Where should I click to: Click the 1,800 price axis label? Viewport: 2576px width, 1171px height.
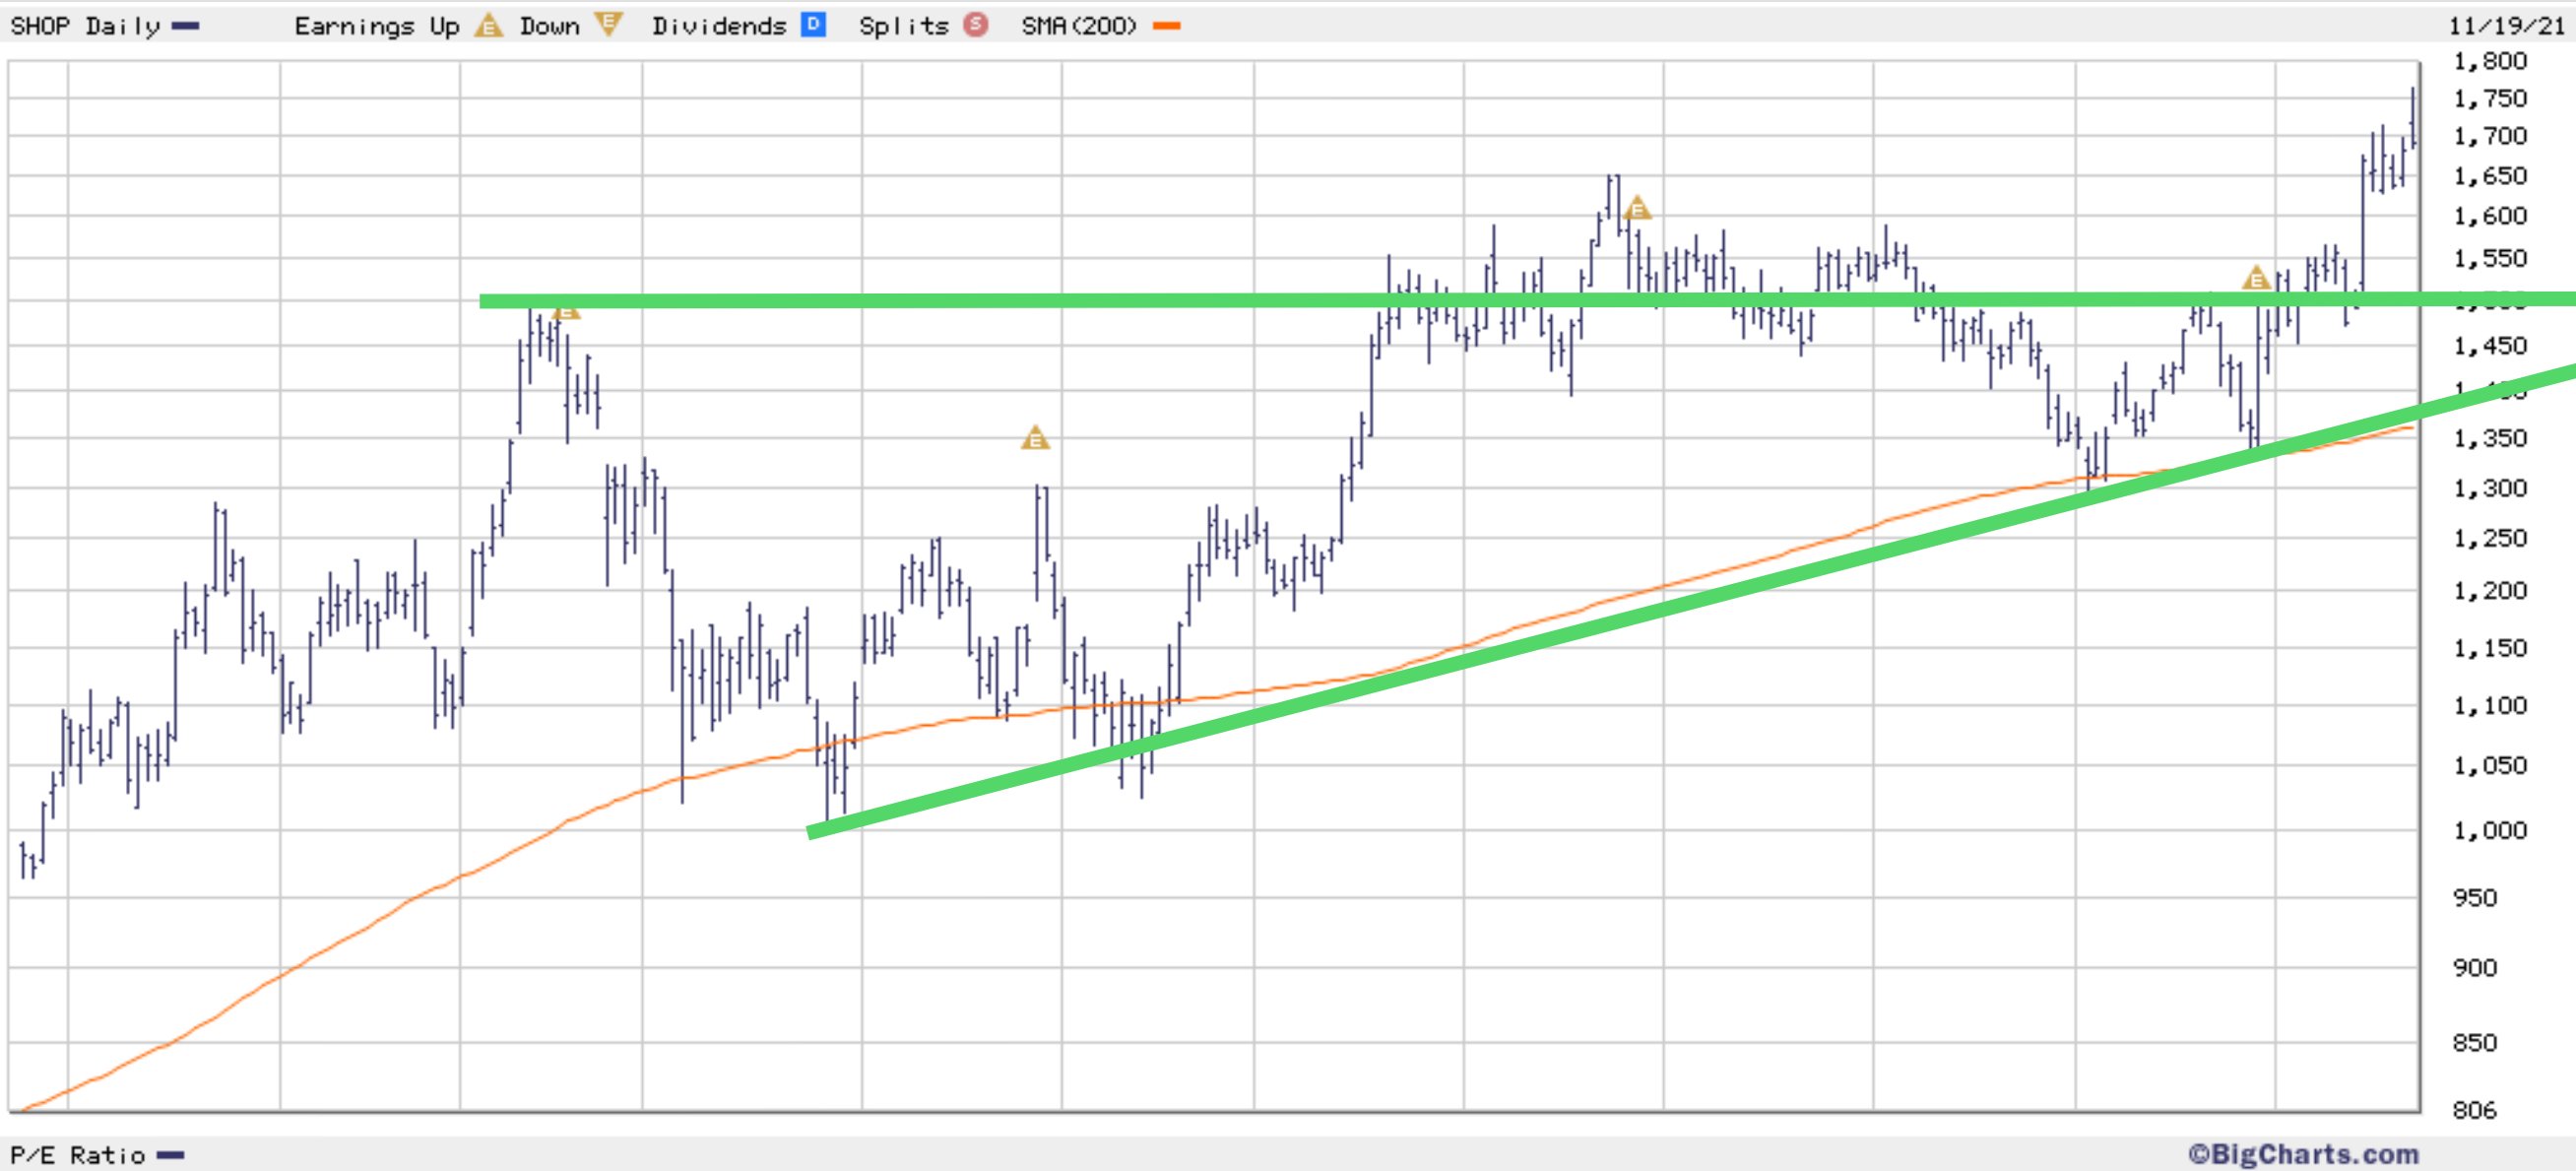tap(2490, 62)
